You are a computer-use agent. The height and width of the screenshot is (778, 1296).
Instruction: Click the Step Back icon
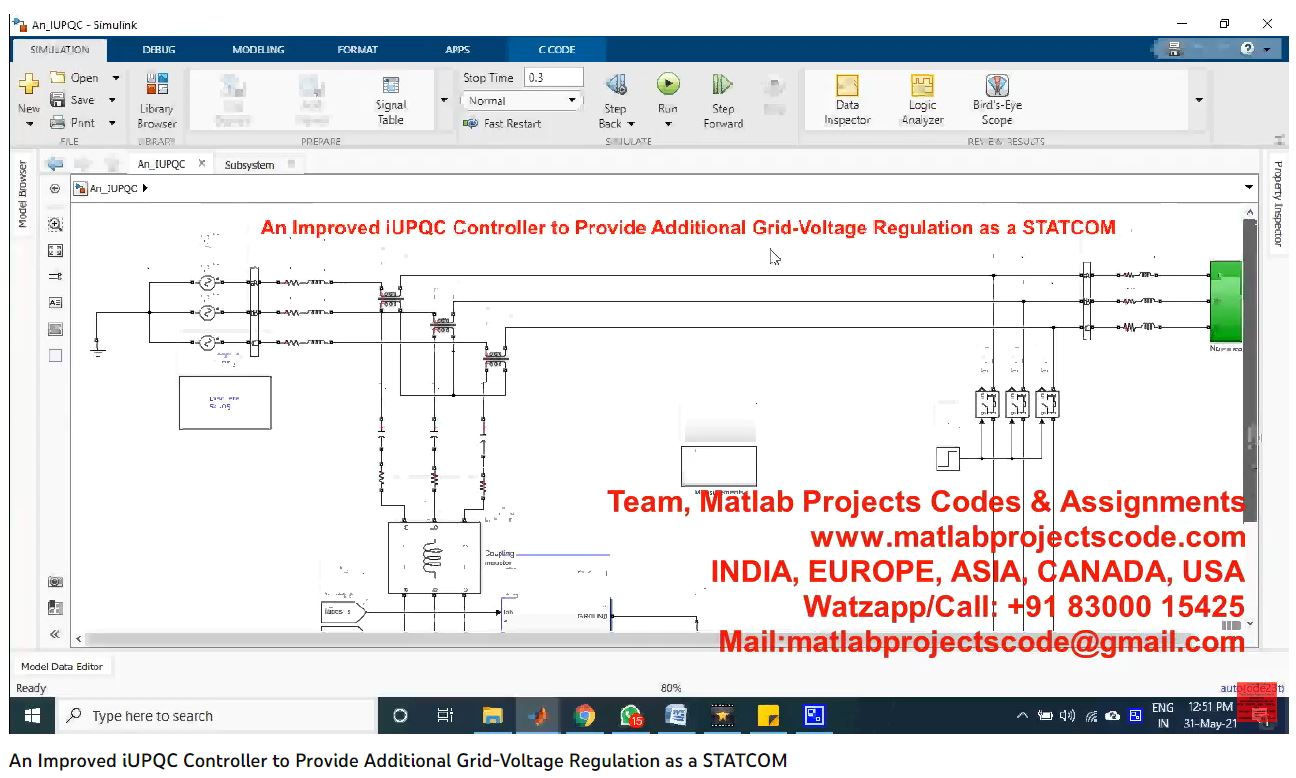tap(615, 86)
